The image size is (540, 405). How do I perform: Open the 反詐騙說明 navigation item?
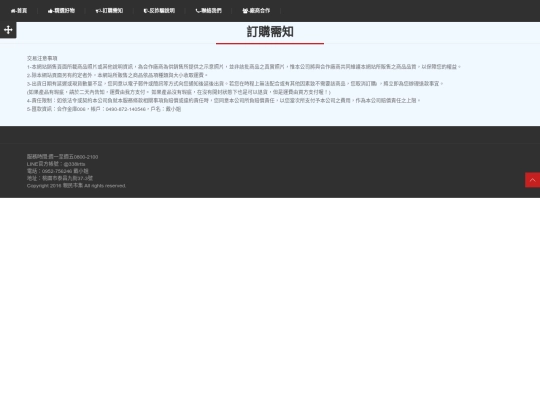[x=159, y=11]
